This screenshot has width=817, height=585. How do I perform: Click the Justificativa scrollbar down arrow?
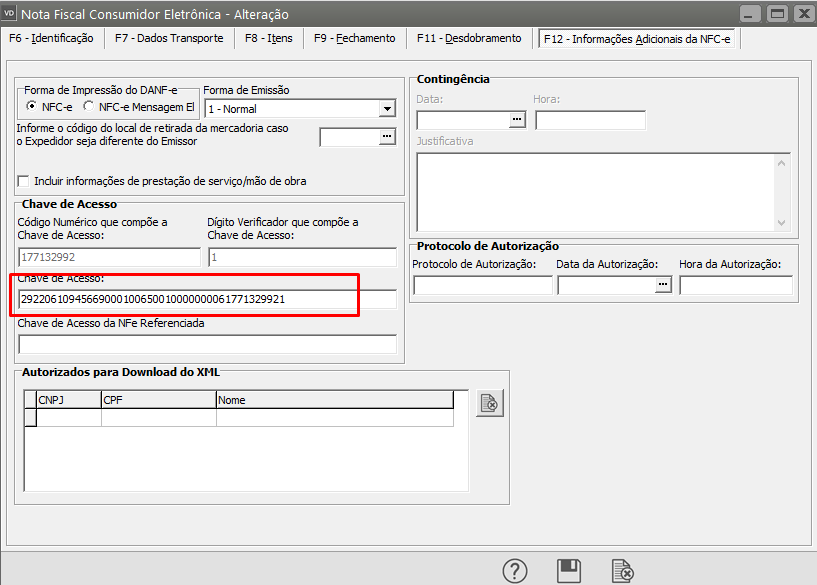pos(782,222)
